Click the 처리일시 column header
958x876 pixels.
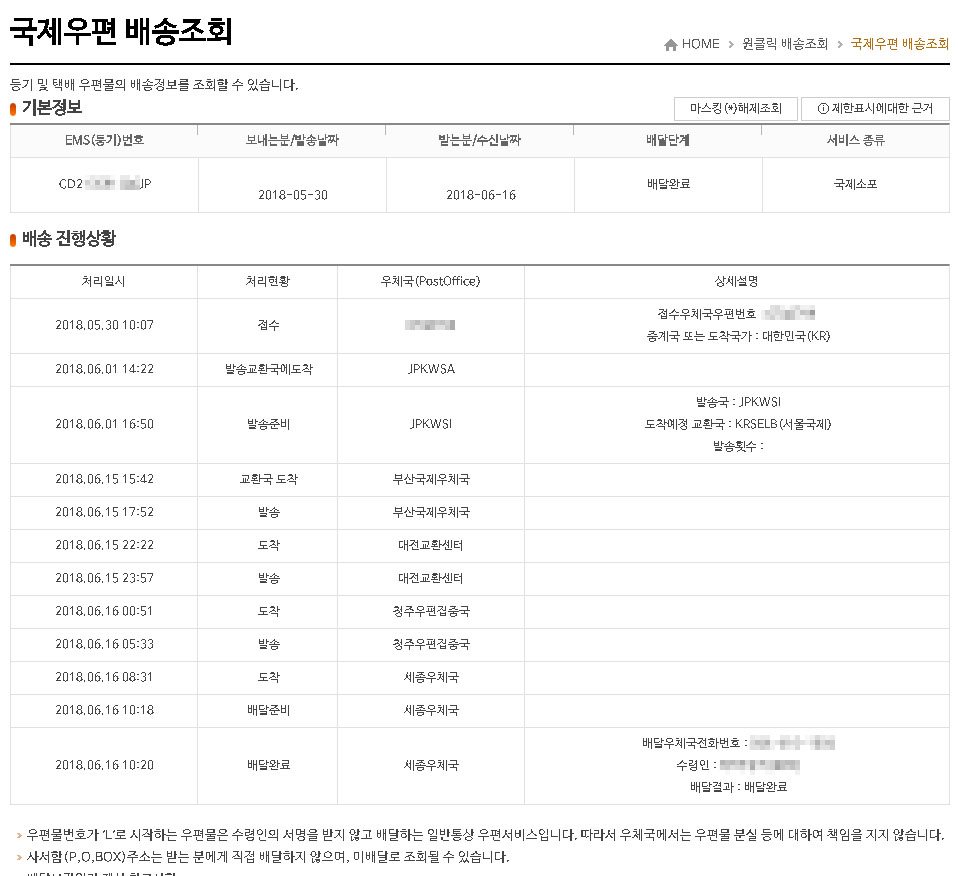coord(103,282)
